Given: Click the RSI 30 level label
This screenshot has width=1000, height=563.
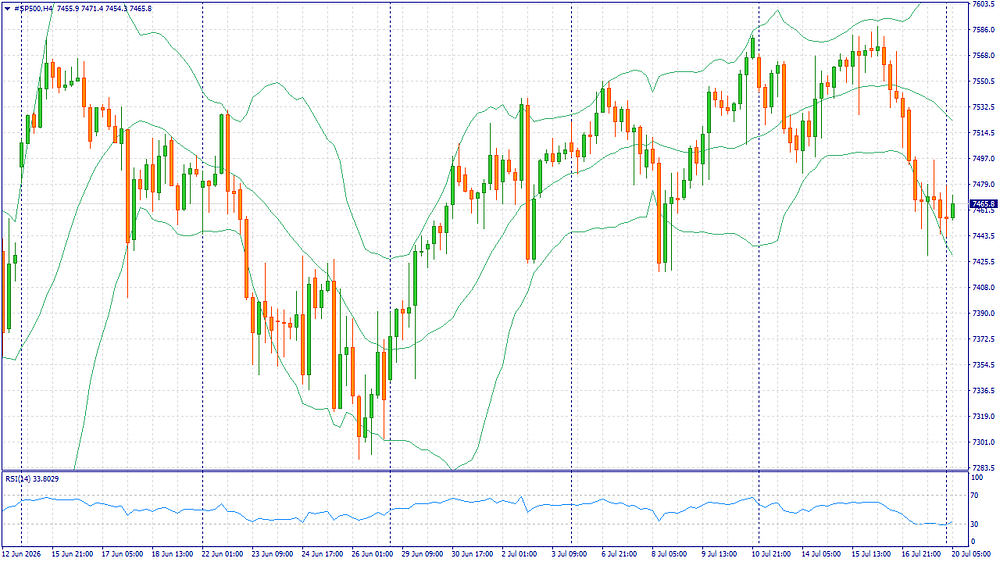Looking at the screenshot, I should point(974,524).
